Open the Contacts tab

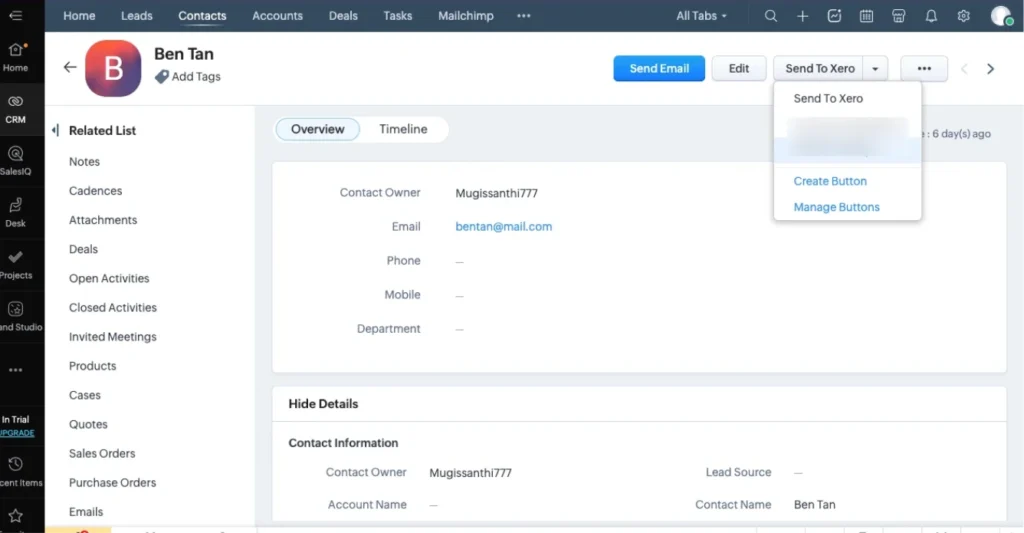[x=202, y=16]
